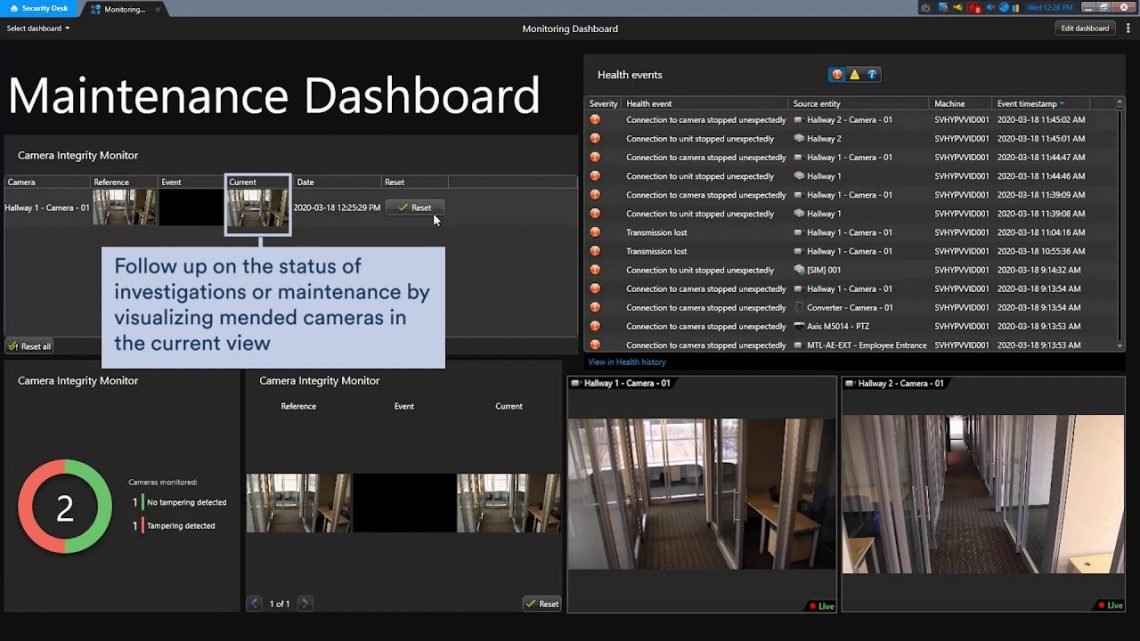Open the Select dashboard dropdown

point(37,28)
